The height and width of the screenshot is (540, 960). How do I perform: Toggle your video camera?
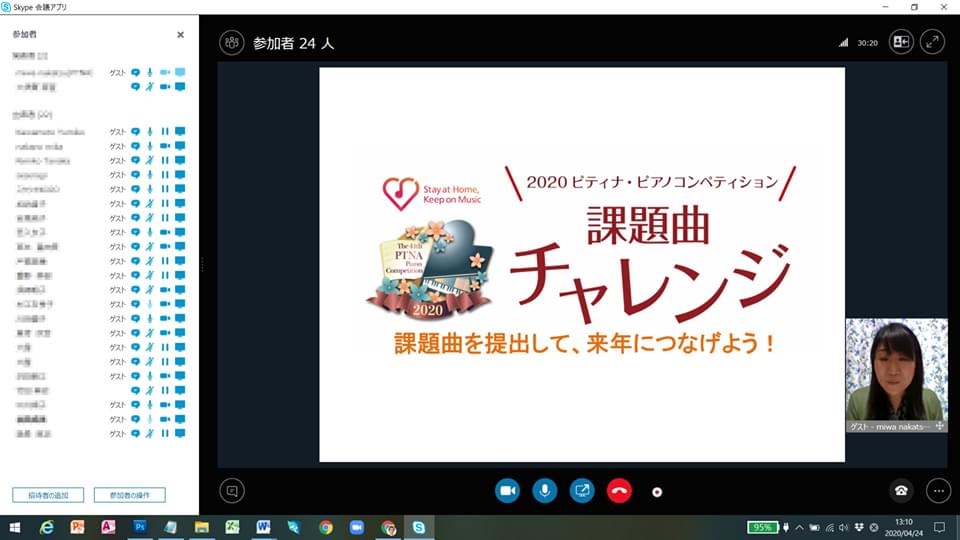(x=507, y=490)
